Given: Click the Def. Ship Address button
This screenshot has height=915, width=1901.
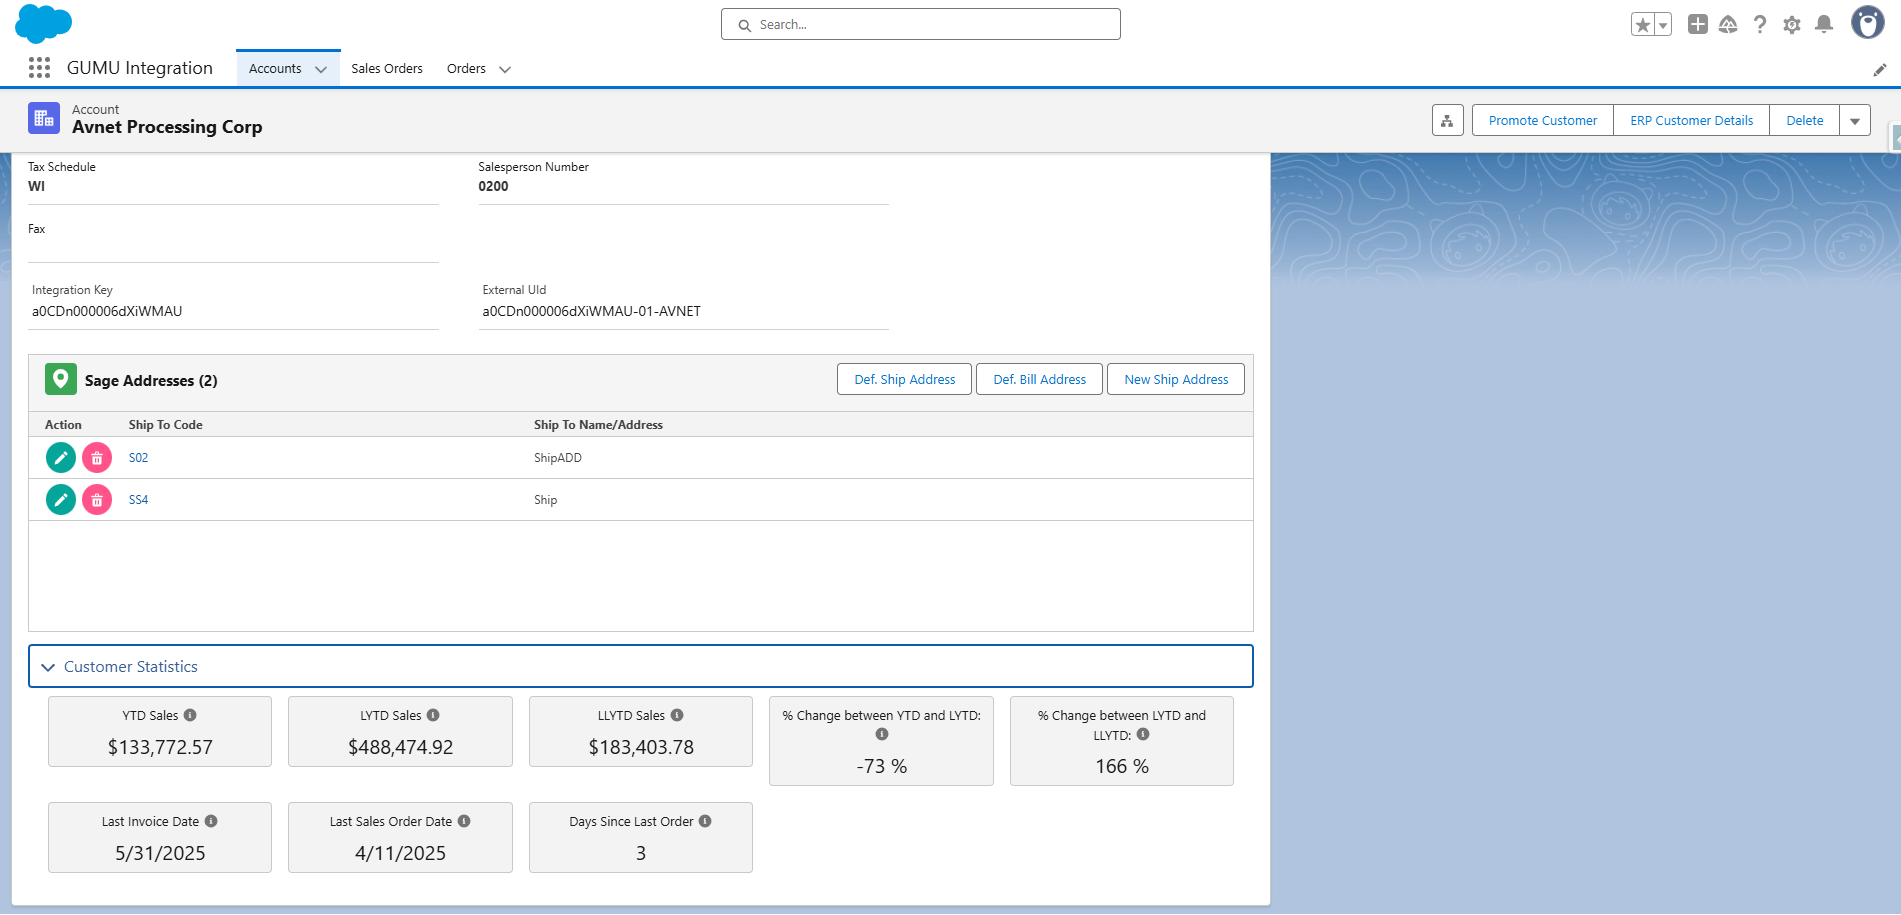Looking at the screenshot, I should pyautogui.click(x=905, y=379).
